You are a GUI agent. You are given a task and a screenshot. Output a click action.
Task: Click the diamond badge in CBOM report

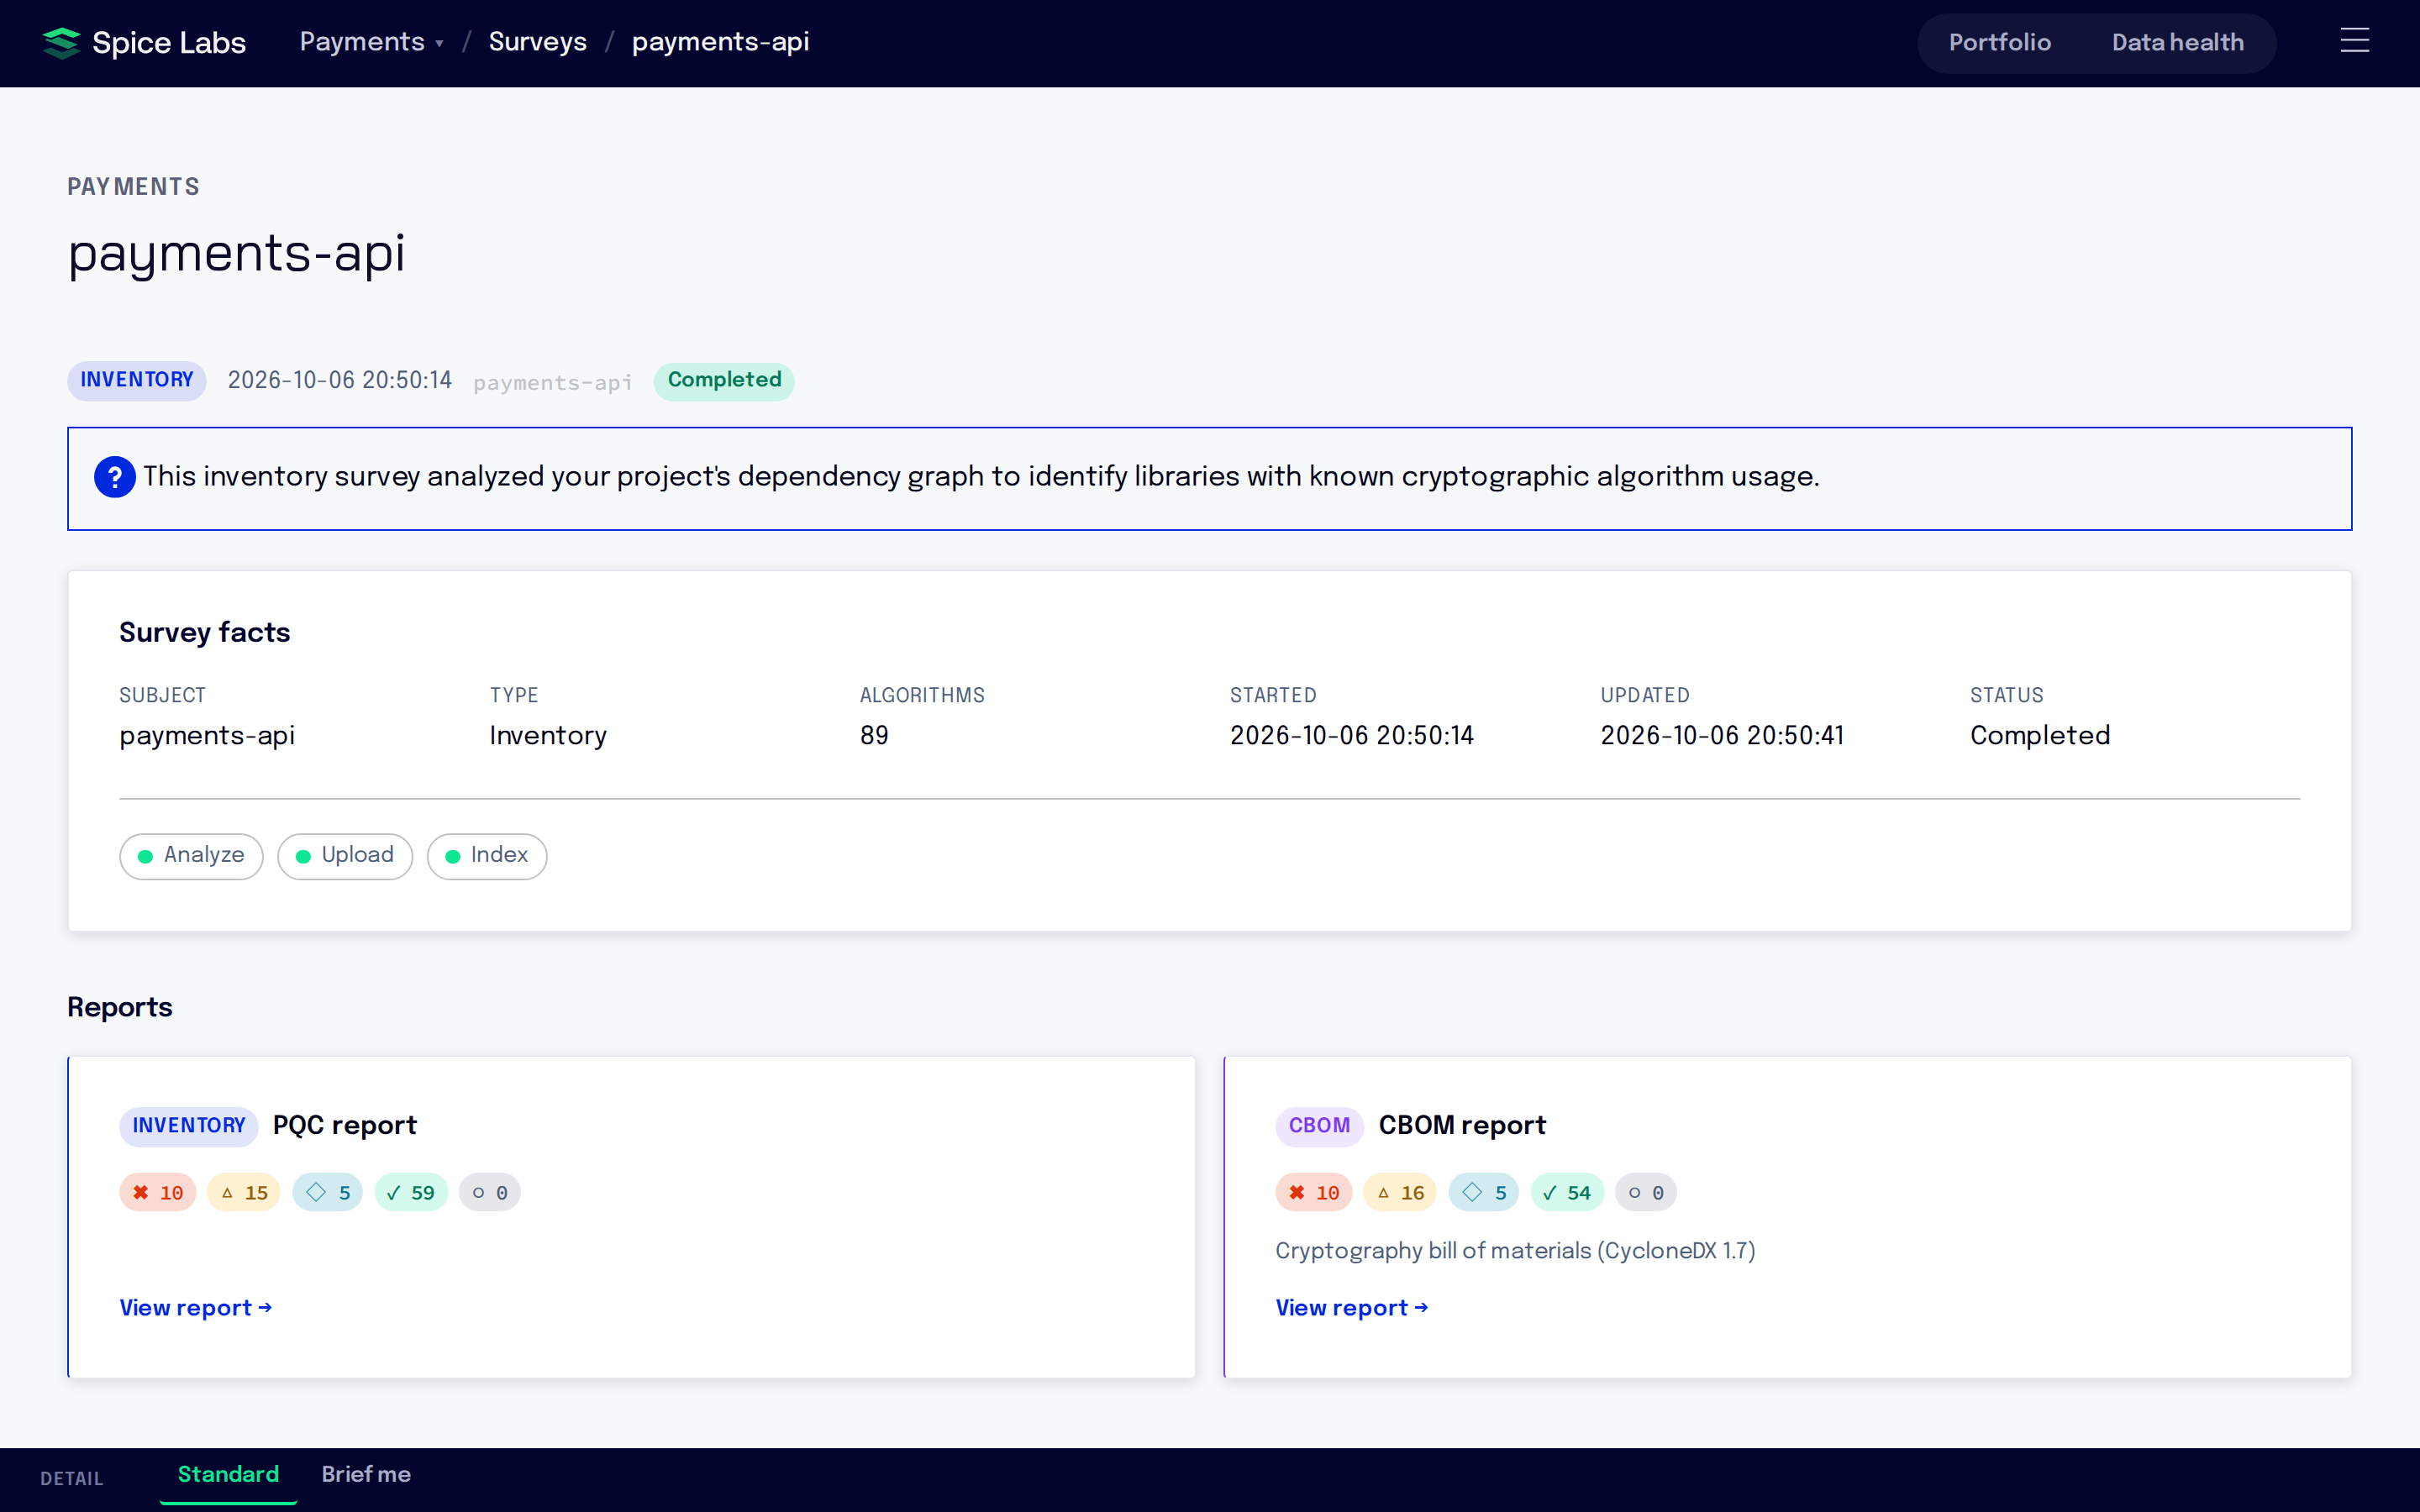(x=1484, y=1192)
